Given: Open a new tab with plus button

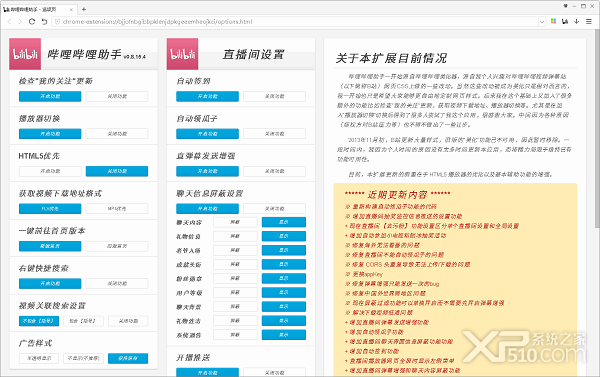Looking at the screenshot, I should click(84, 9).
